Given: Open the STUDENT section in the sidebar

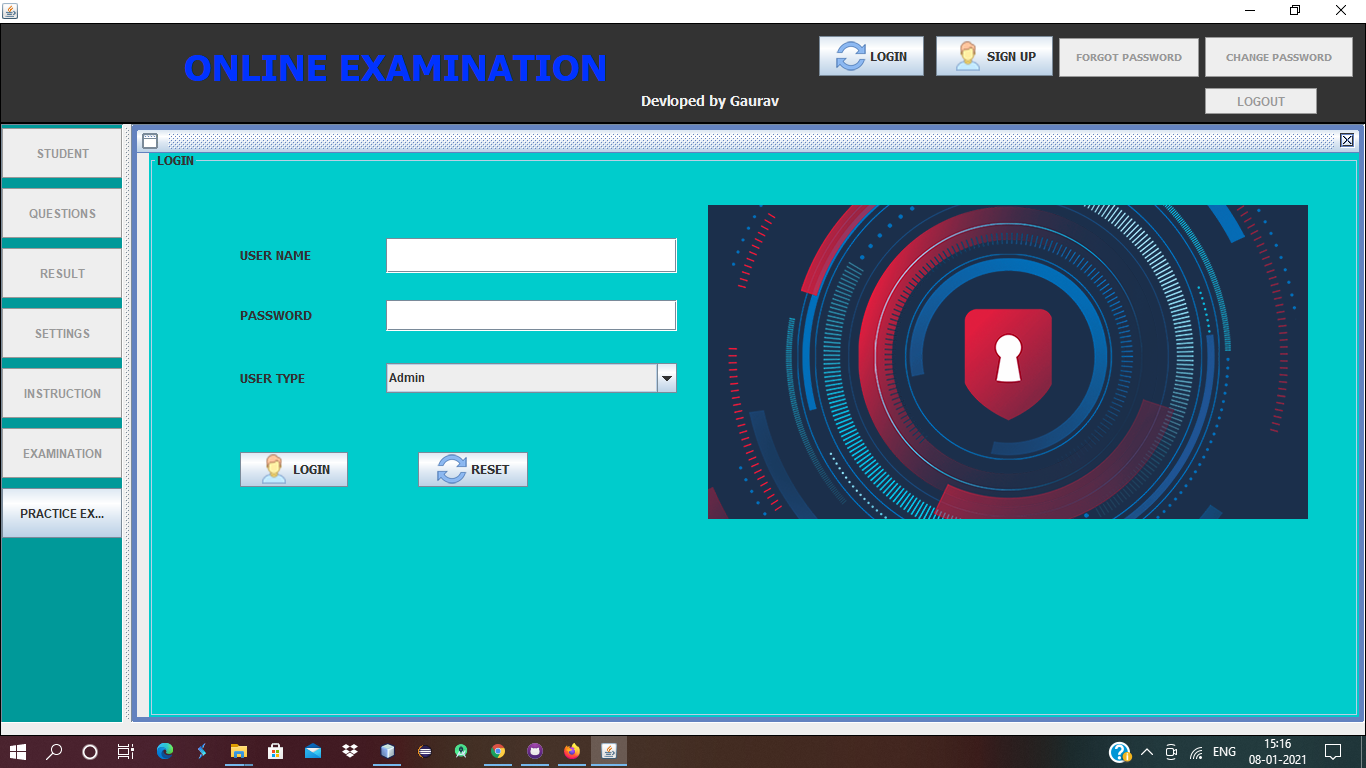Looking at the screenshot, I should [x=62, y=153].
